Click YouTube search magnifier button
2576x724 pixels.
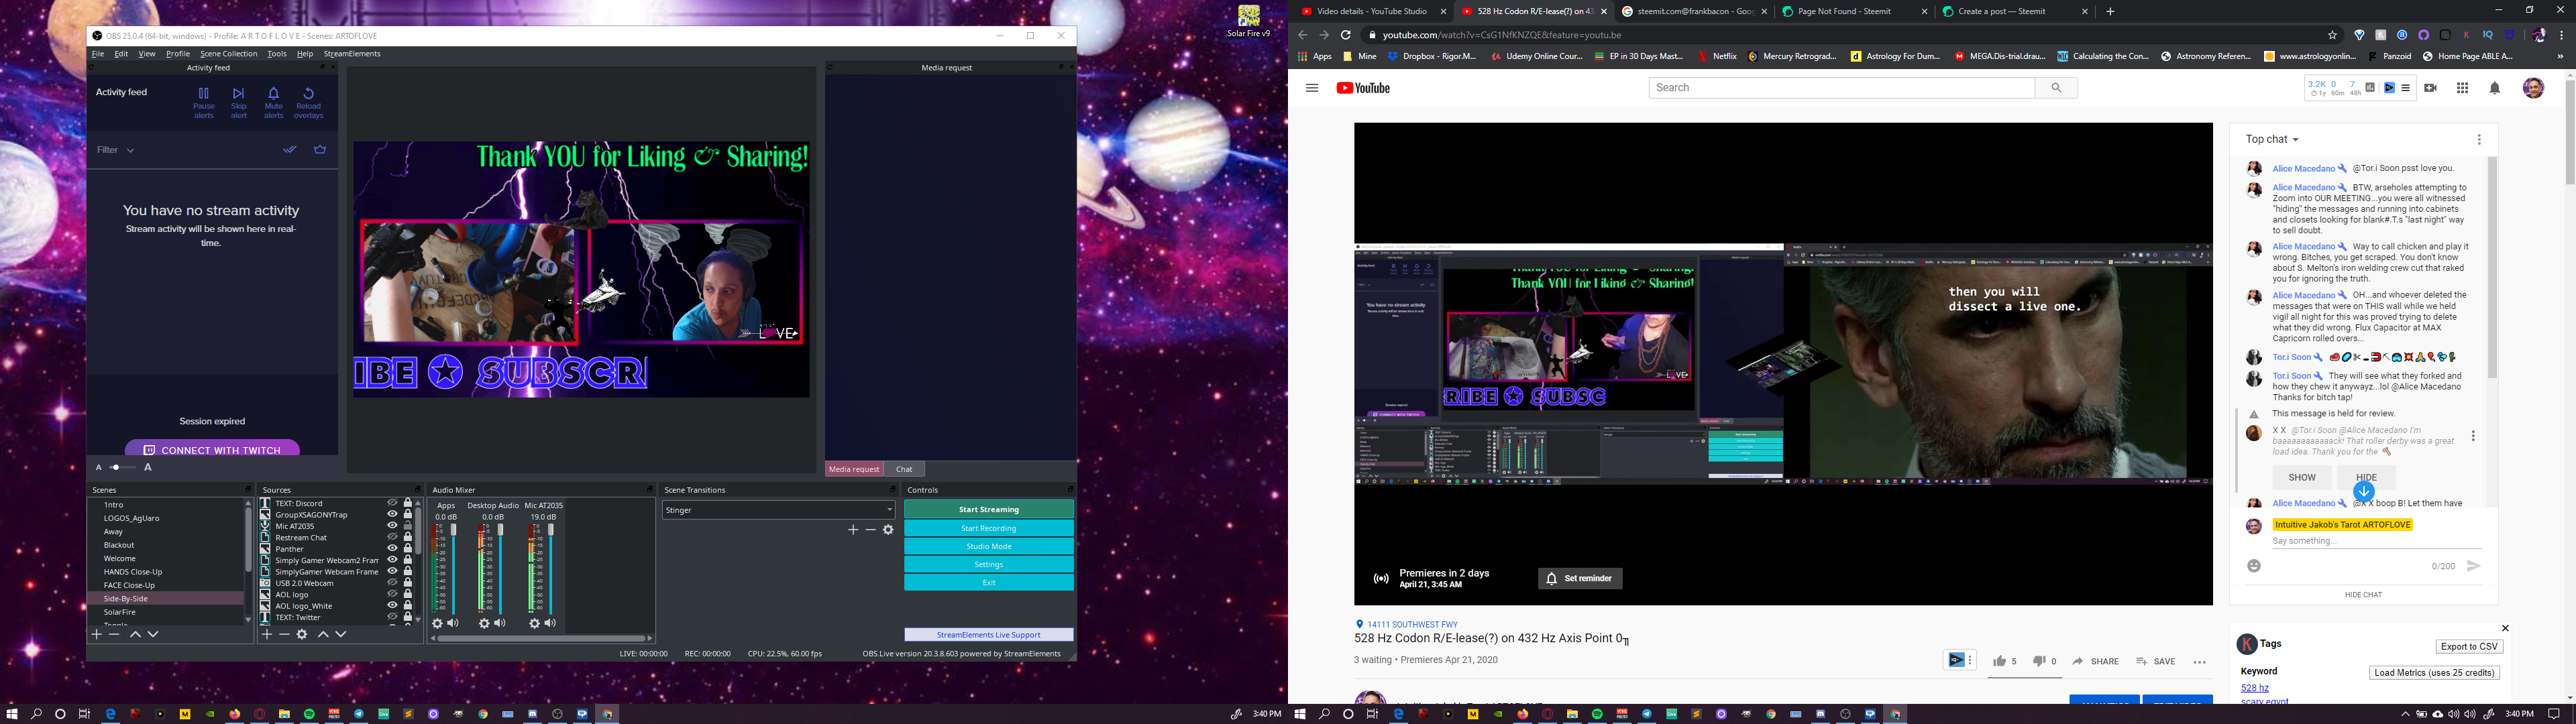[x=2056, y=88]
